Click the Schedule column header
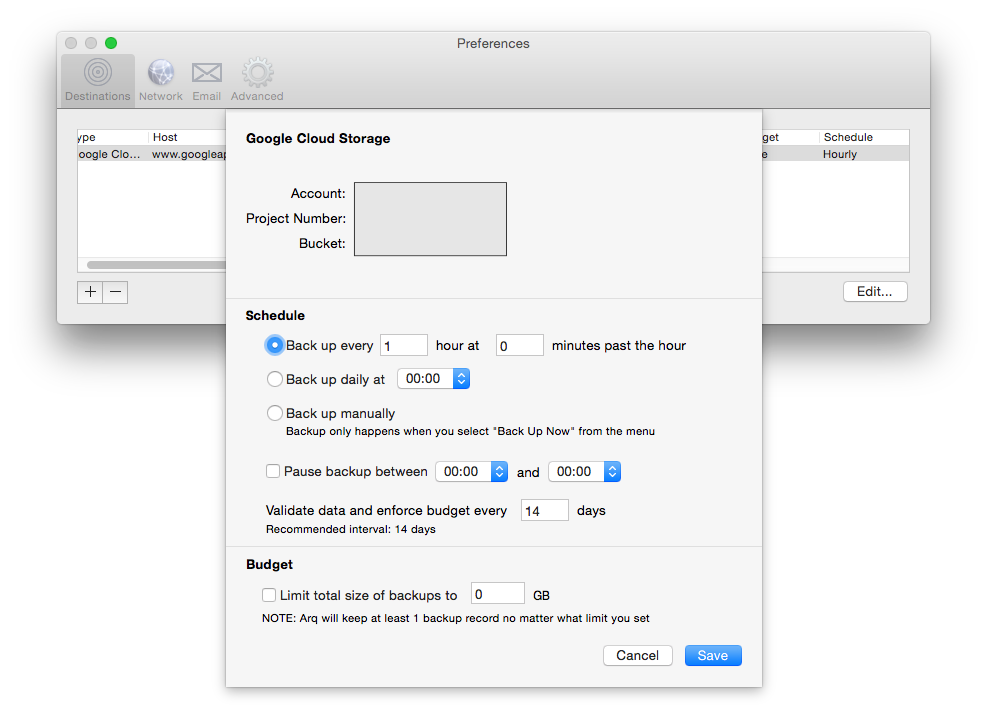The height and width of the screenshot is (708, 985). coord(864,137)
